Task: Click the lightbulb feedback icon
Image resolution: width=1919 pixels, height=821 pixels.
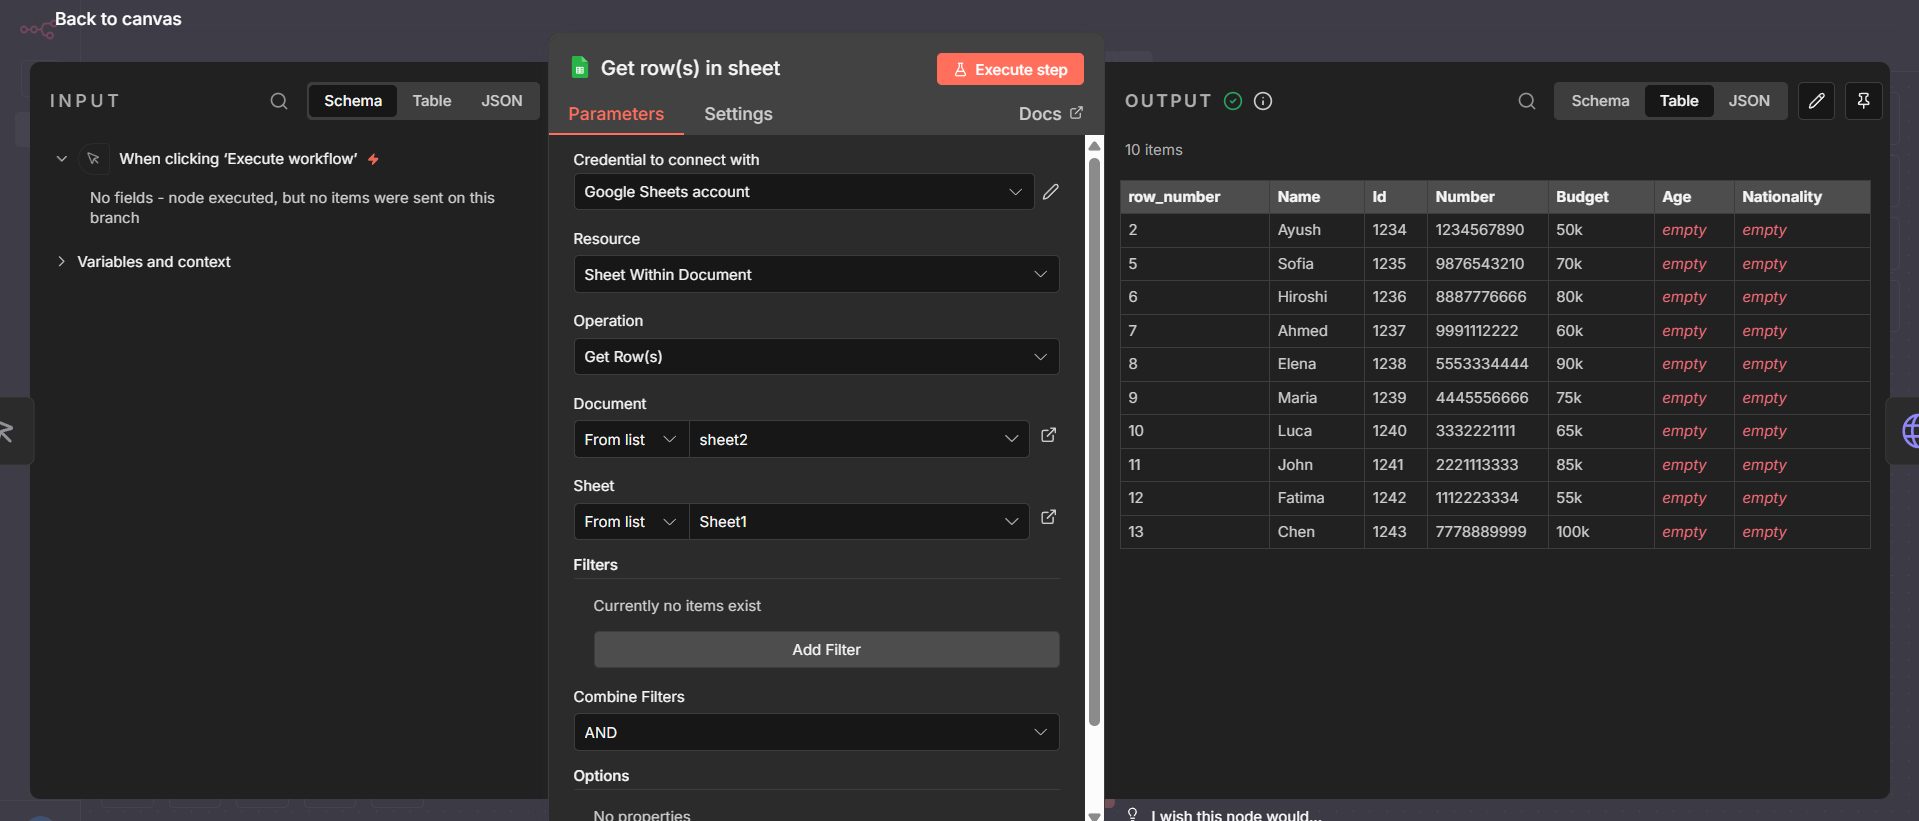Action: (x=1132, y=814)
